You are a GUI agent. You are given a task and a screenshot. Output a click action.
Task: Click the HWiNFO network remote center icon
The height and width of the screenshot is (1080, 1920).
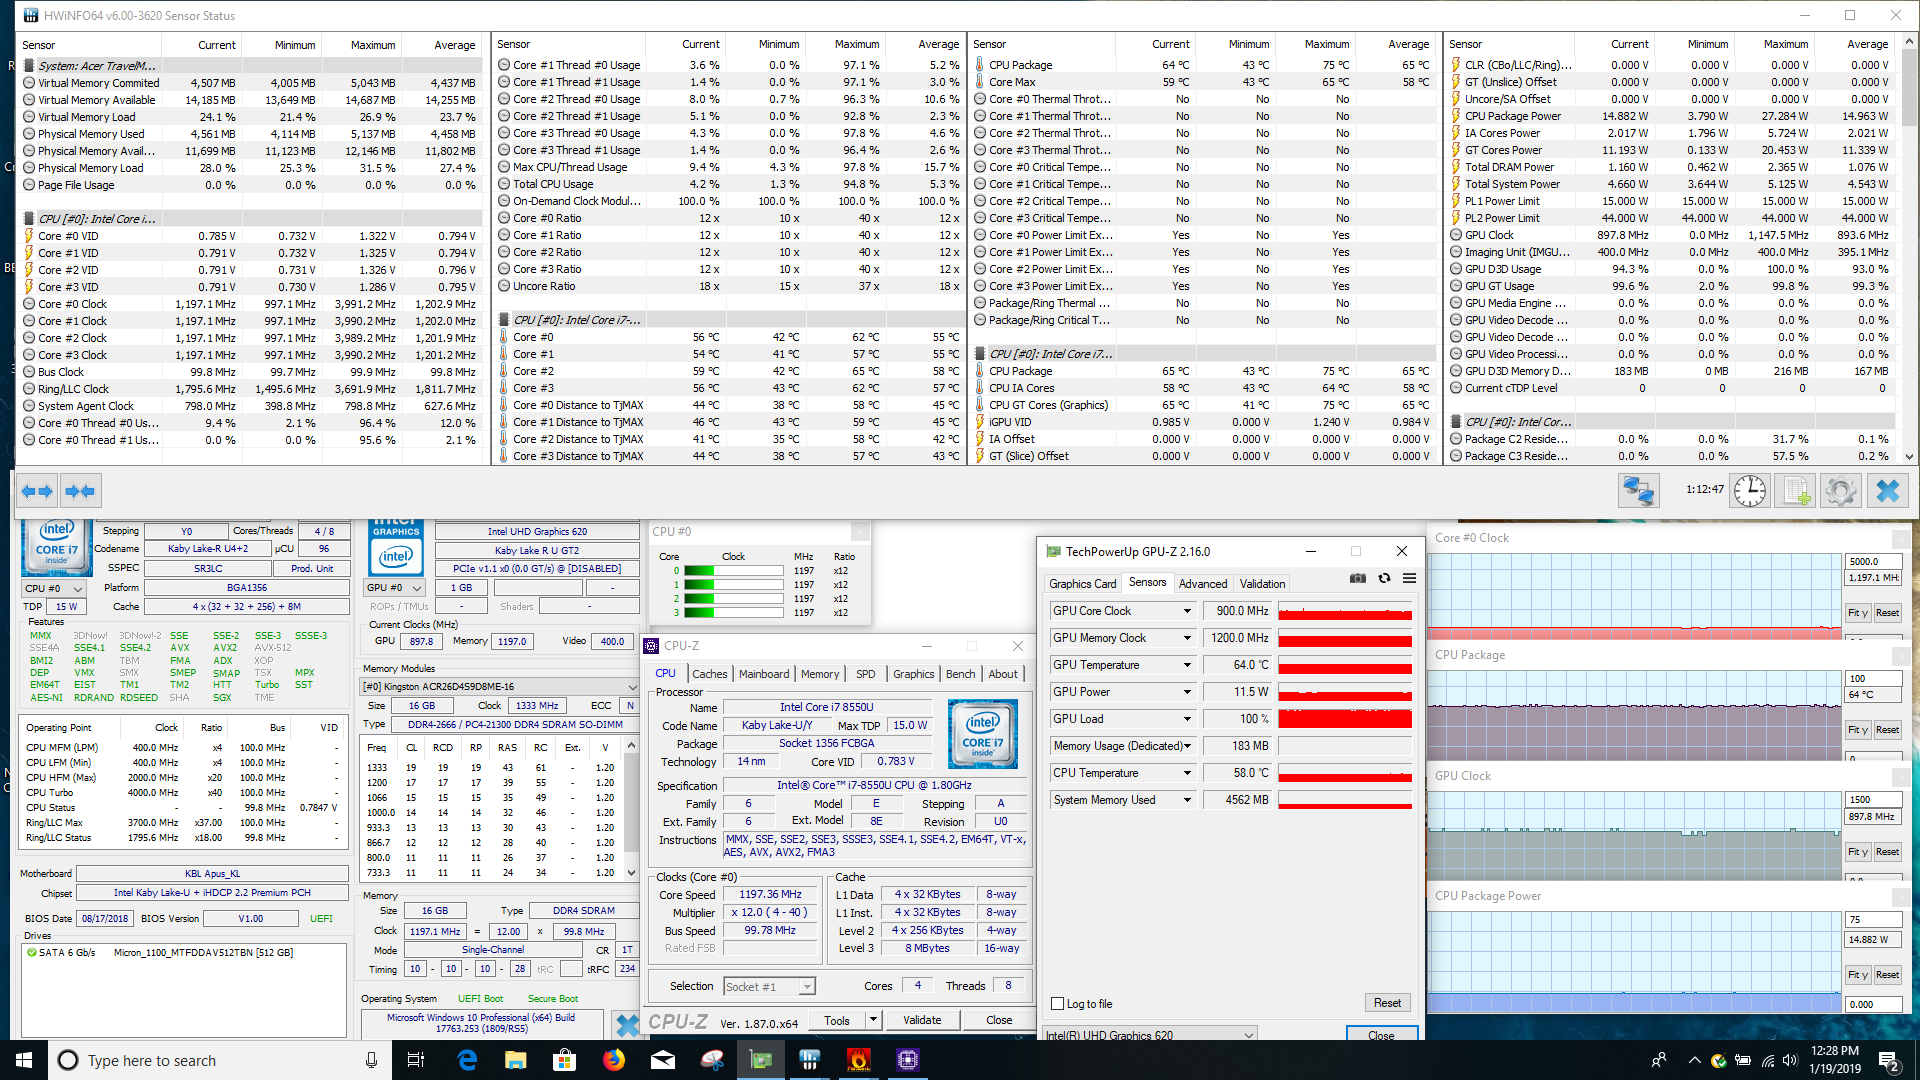tap(1638, 491)
